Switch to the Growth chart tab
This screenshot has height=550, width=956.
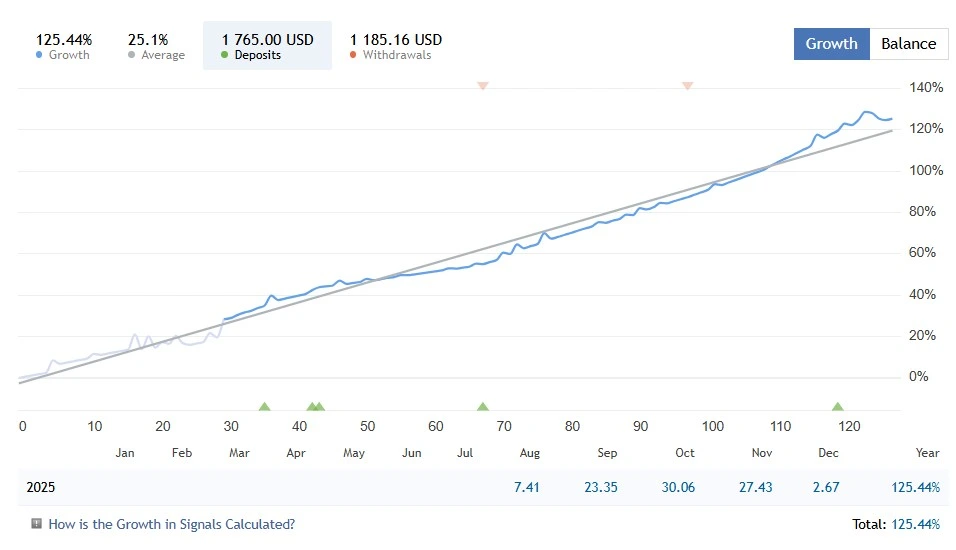[x=831, y=44]
